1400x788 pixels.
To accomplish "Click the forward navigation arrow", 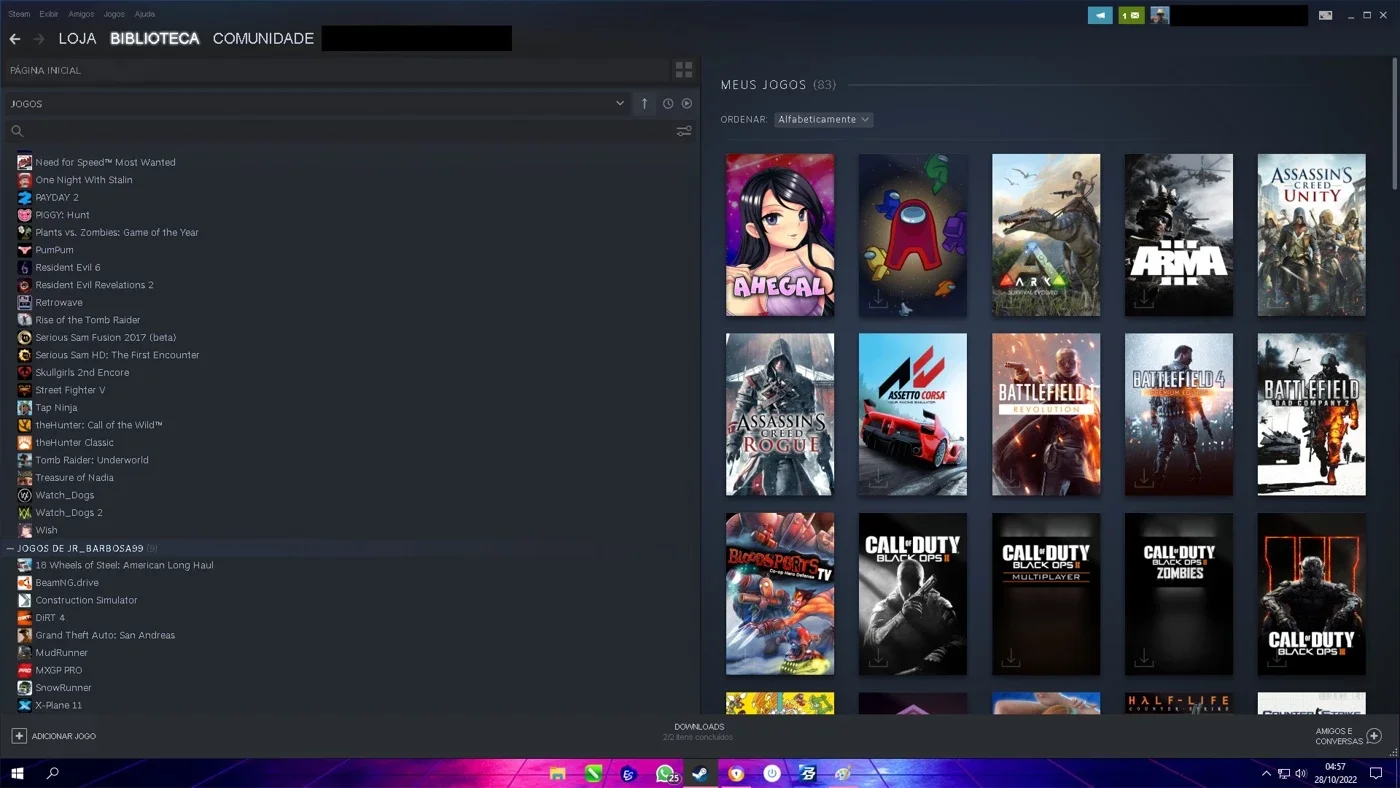I will [x=39, y=39].
